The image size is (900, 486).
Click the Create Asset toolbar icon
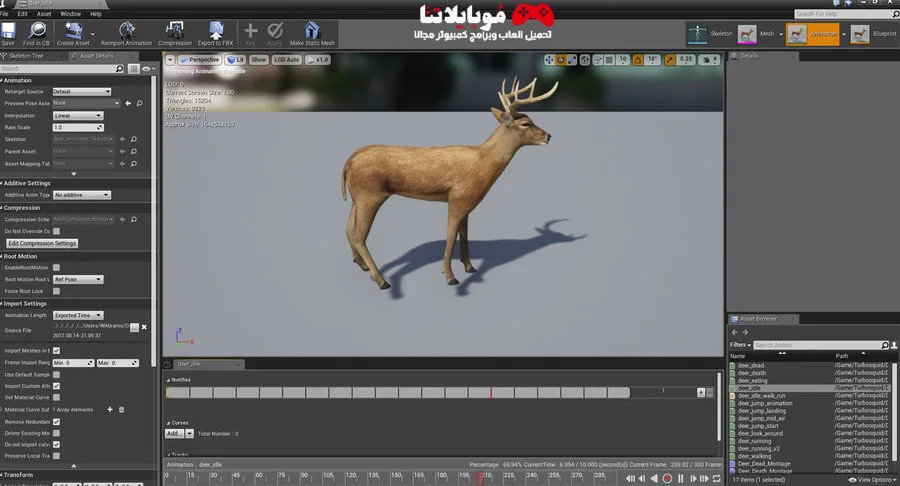(73, 30)
